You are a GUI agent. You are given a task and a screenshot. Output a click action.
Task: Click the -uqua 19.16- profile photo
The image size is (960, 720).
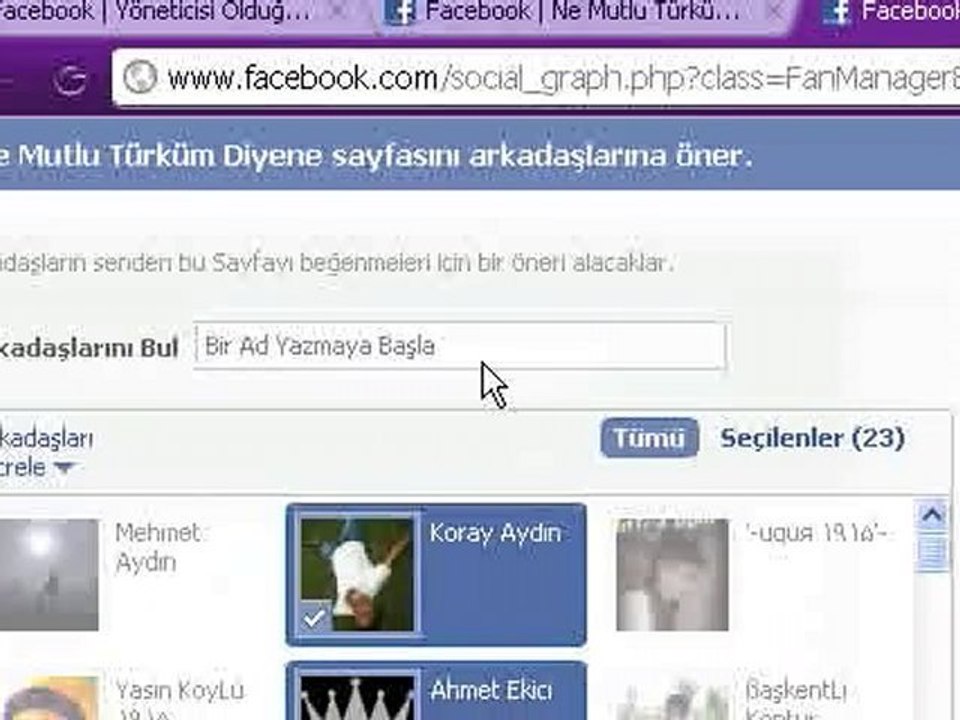672,574
